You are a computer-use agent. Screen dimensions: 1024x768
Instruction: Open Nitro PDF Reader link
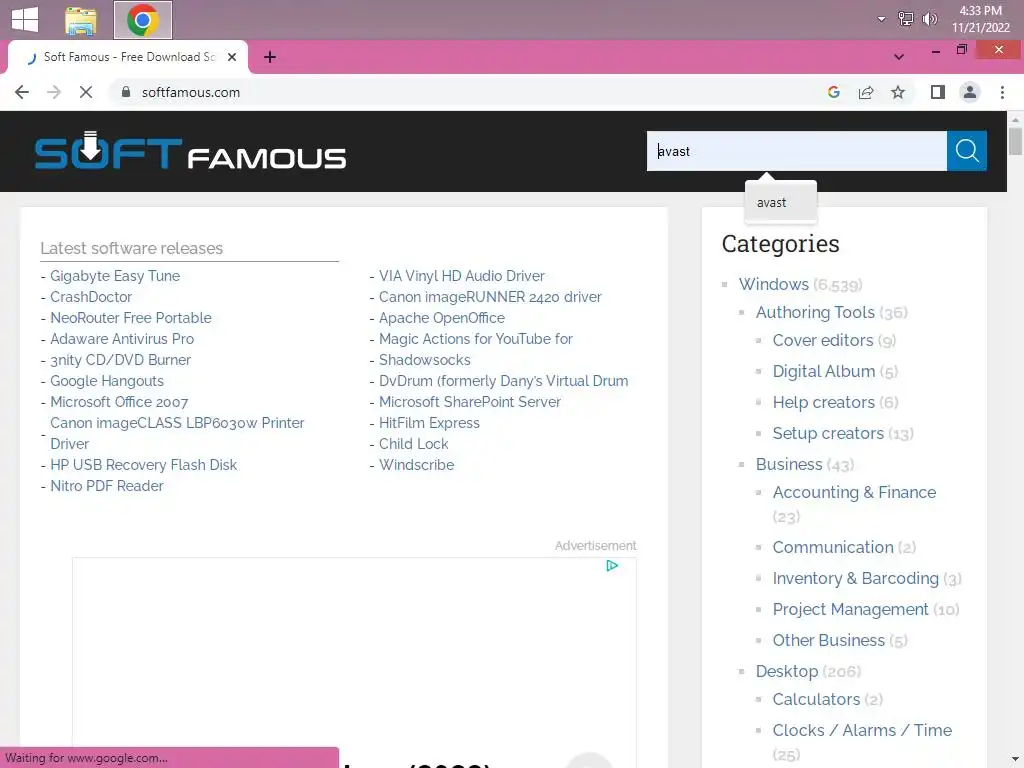coord(107,486)
